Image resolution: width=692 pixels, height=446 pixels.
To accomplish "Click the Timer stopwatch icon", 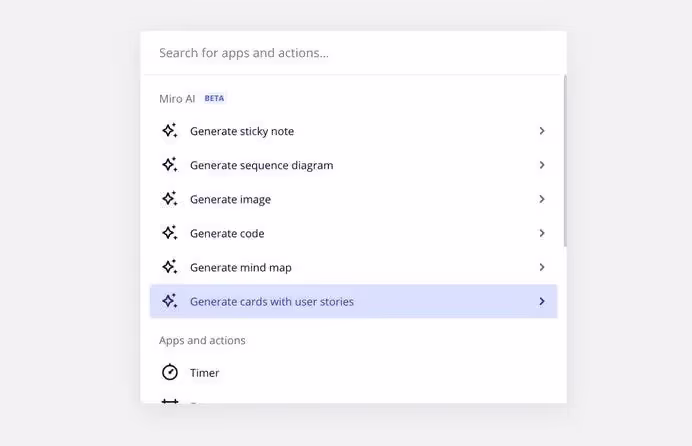I will tap(170, 373).
